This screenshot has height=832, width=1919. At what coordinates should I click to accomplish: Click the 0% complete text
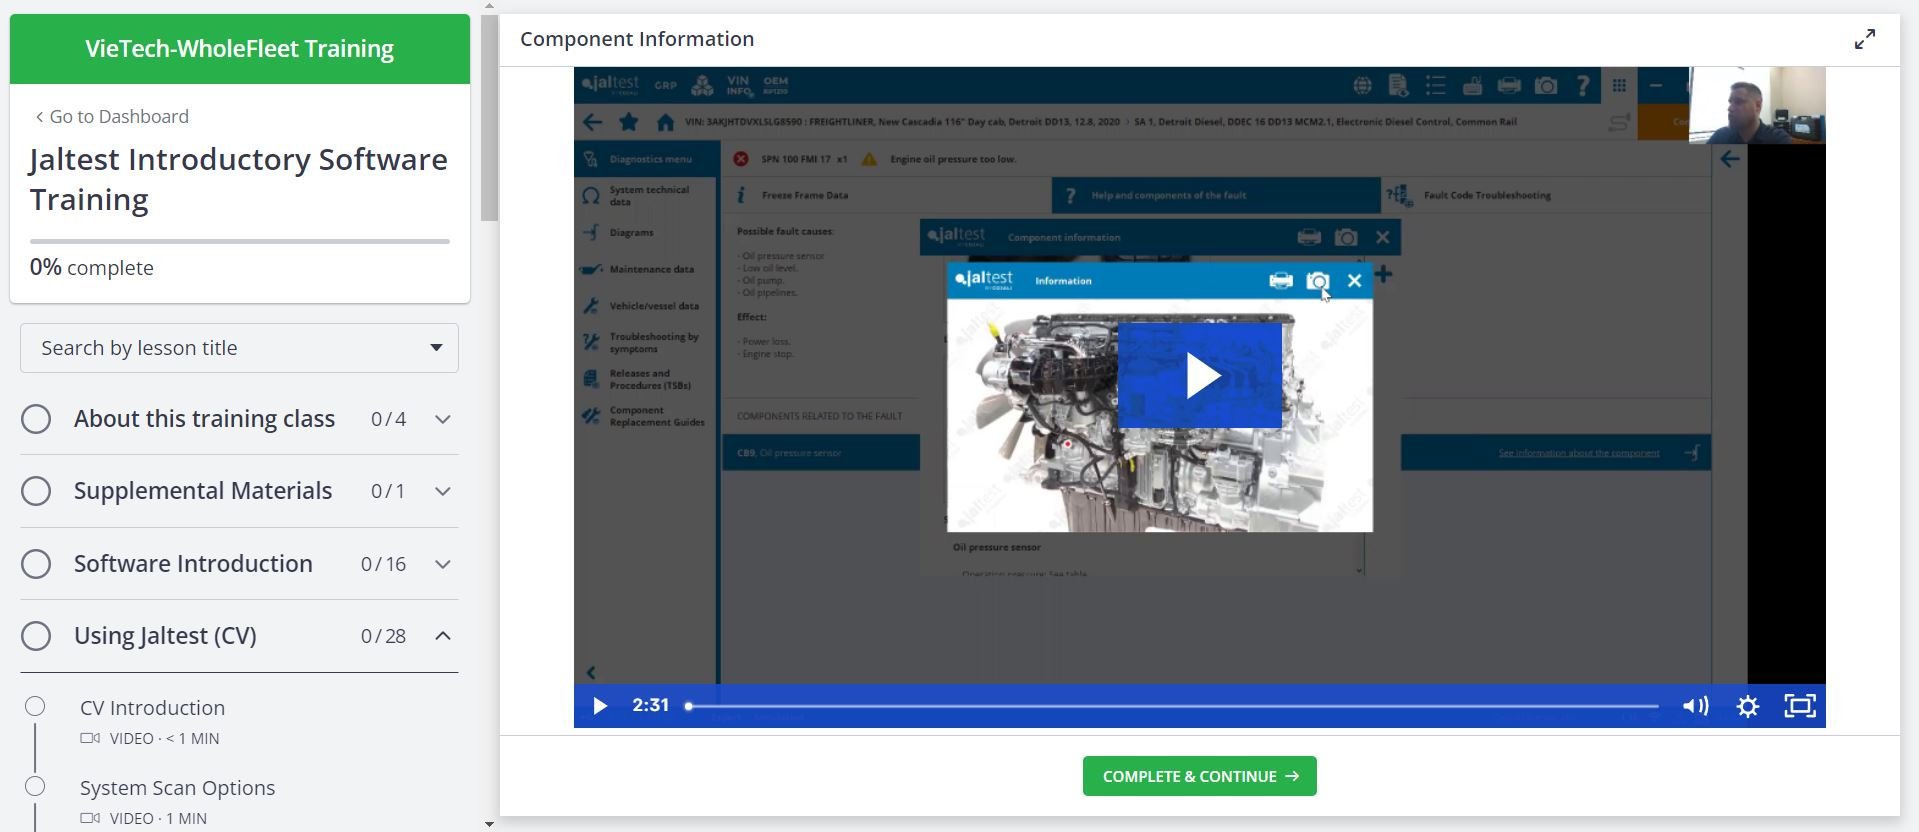pos(92,268)
